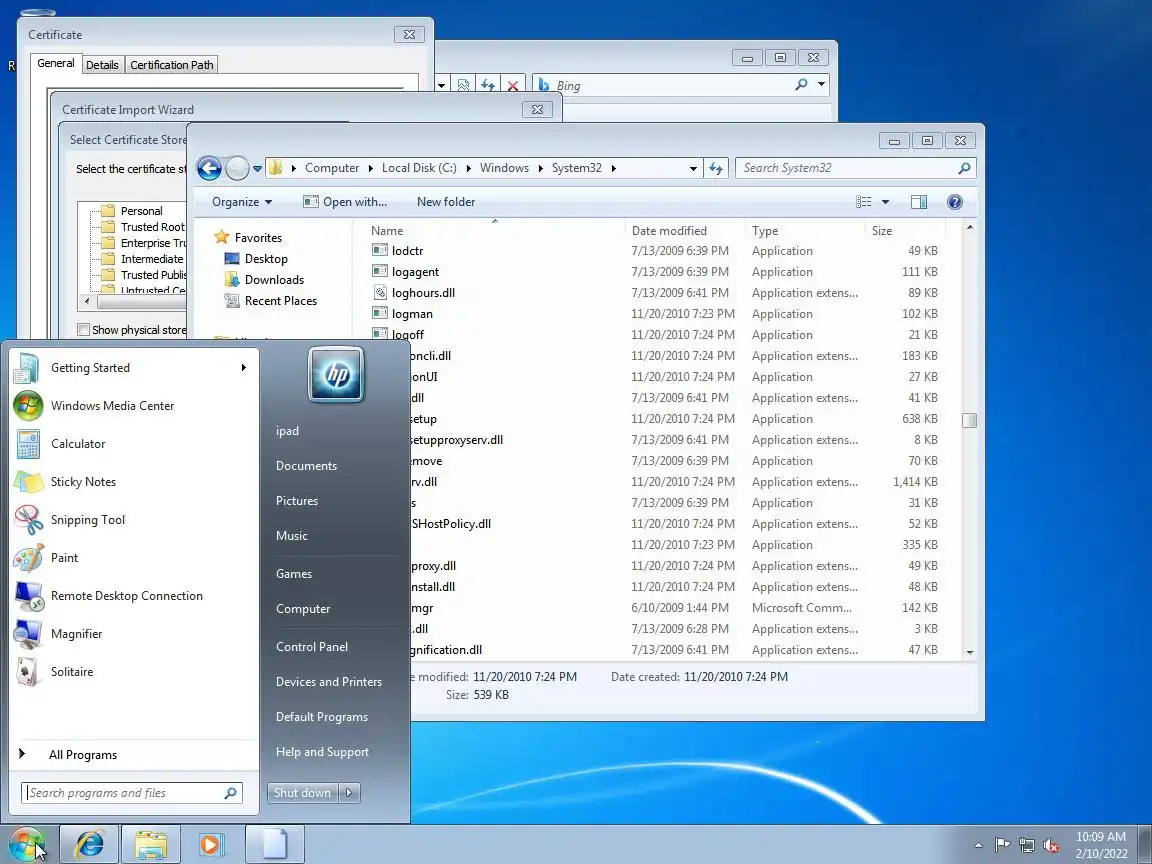Image resolution: width=1152 pixels, height=864 pixels.
Task: Click the Shut down button
Action: coord(303,793)
